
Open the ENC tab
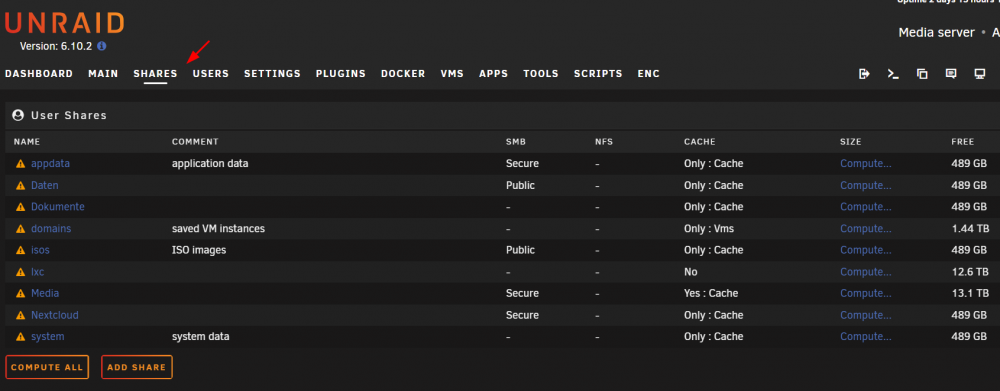click(649, 74)
